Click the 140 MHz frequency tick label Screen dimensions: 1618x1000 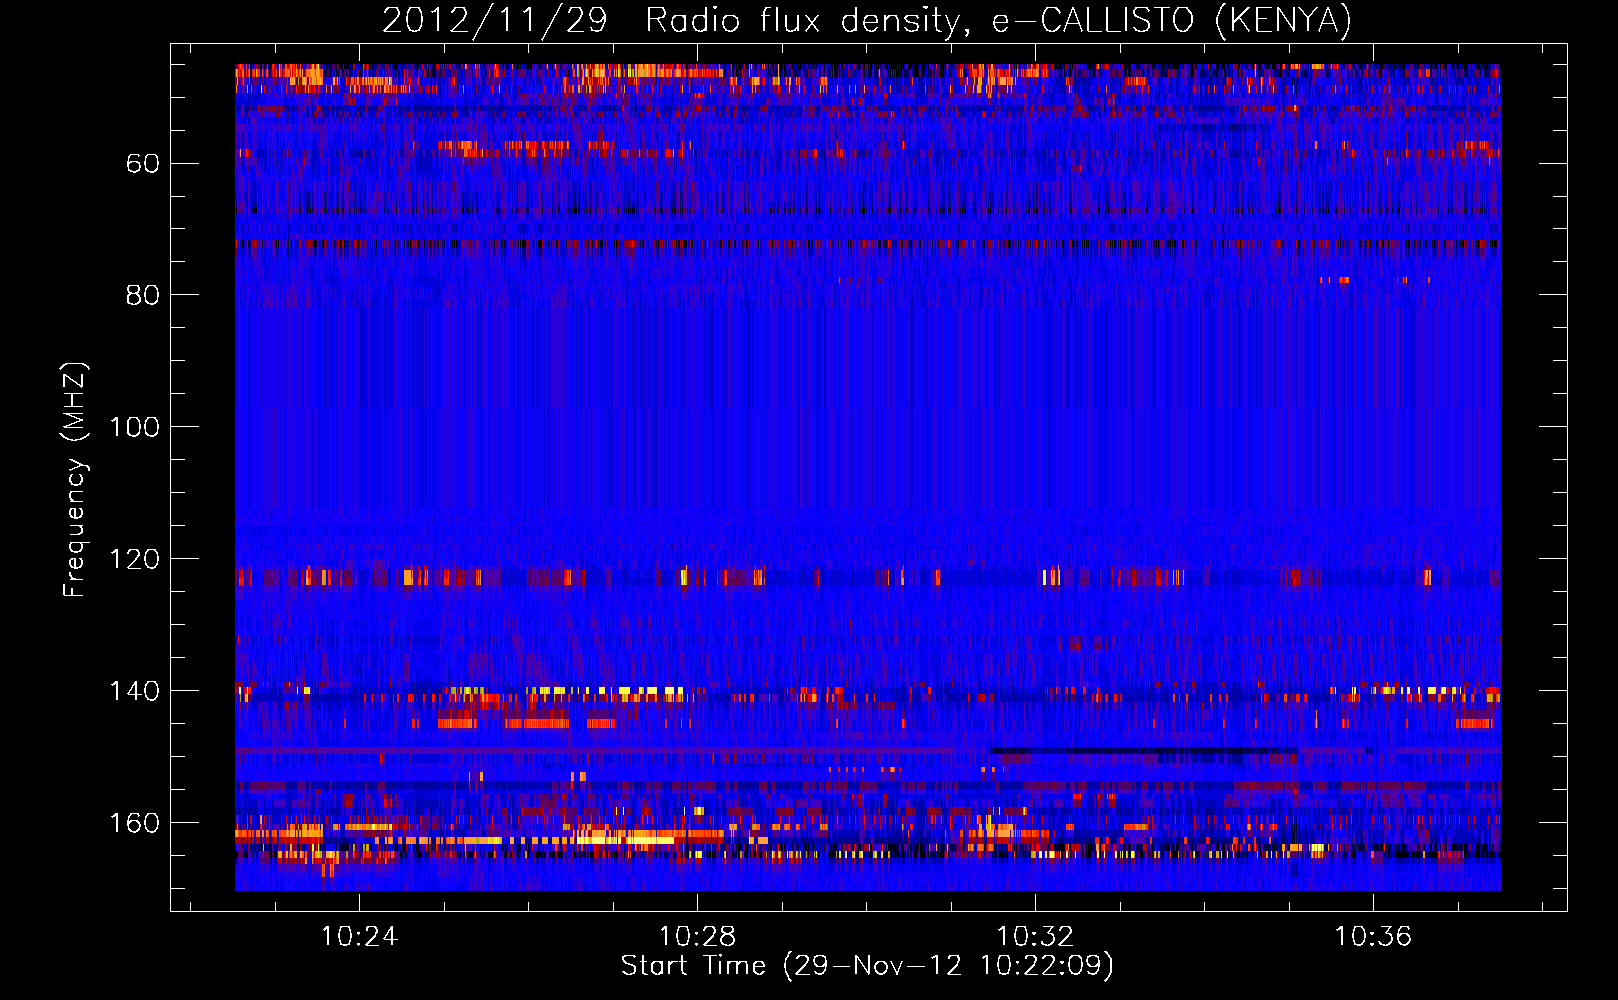tap(135, 691)
